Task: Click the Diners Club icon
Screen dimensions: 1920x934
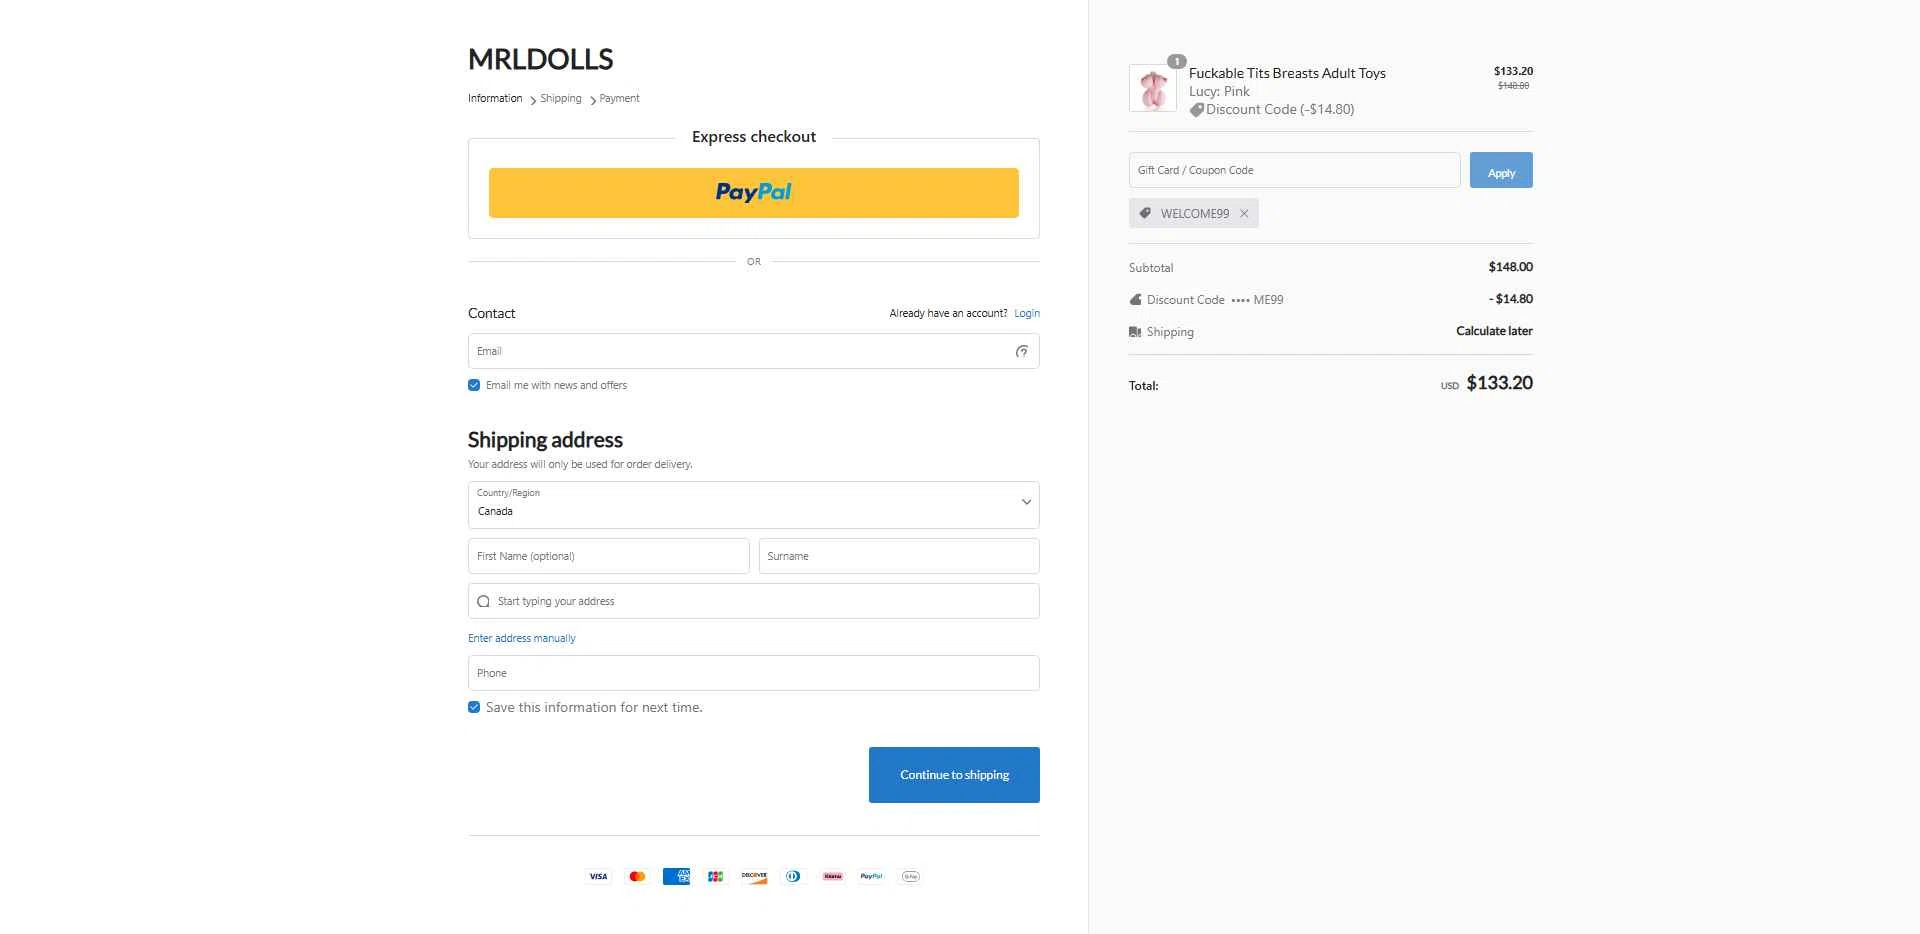Action: (x=793, y=876)
